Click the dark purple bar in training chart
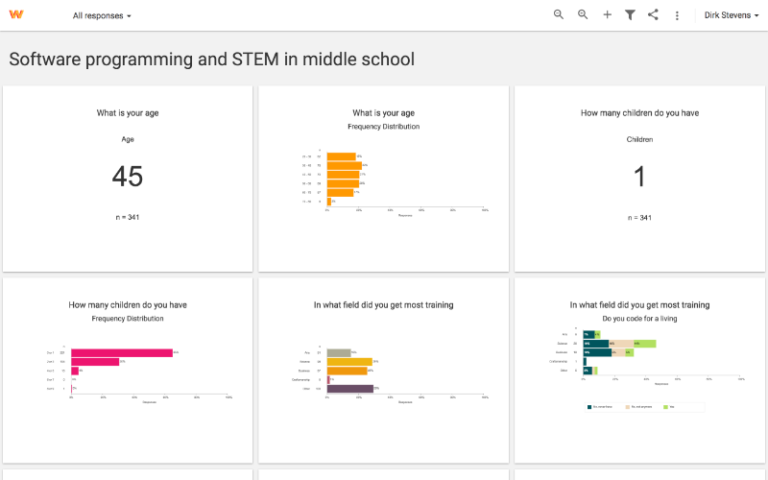 [x=350, y=388]
